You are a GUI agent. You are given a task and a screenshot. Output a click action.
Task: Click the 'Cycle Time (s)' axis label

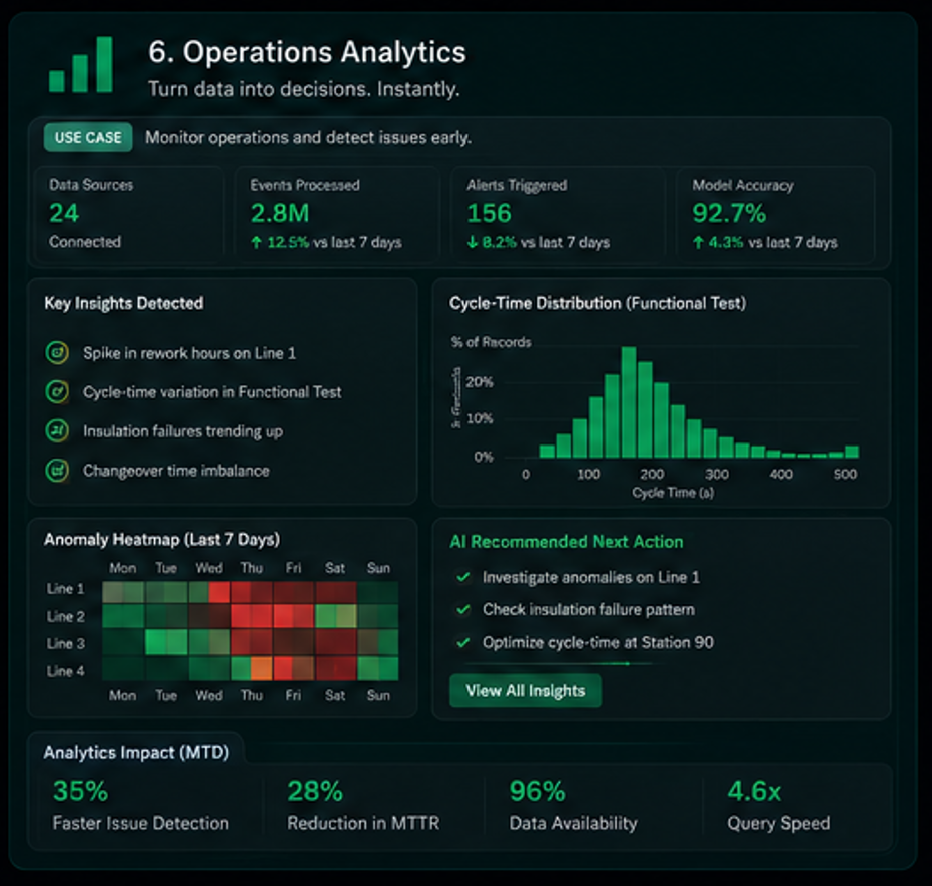[673, 493]
